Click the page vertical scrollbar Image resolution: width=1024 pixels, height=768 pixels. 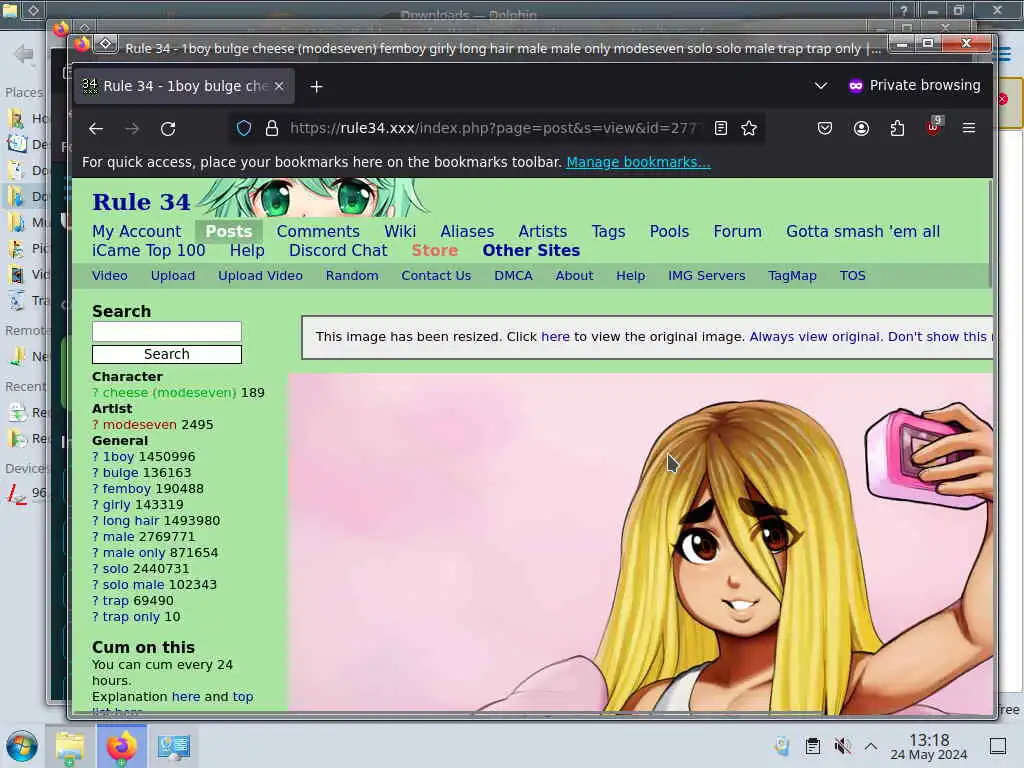point(990,235)
